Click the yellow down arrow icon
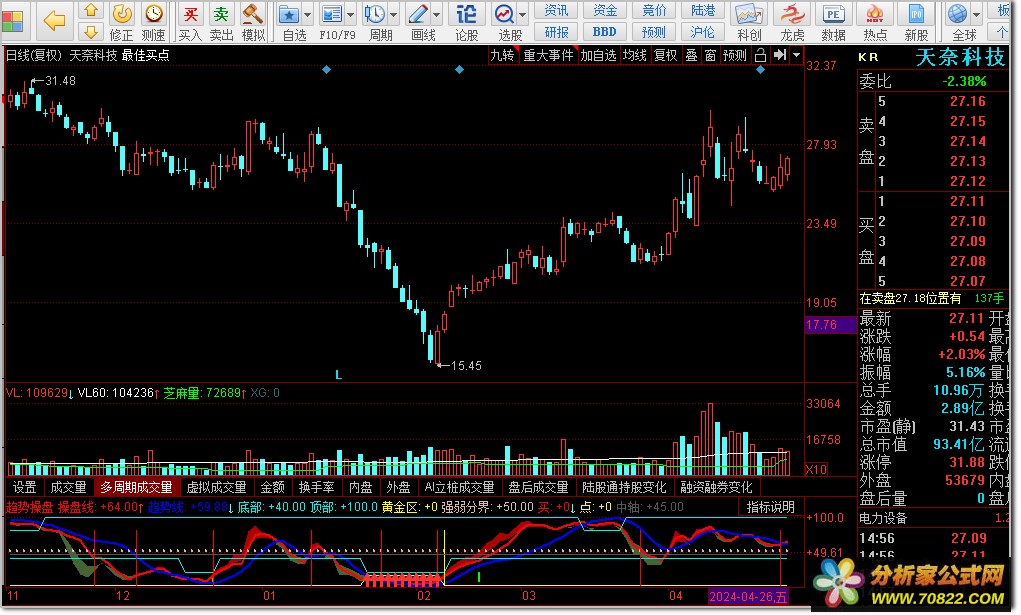This screenshot has height=615, width=1021. click(x=91, y=32)
